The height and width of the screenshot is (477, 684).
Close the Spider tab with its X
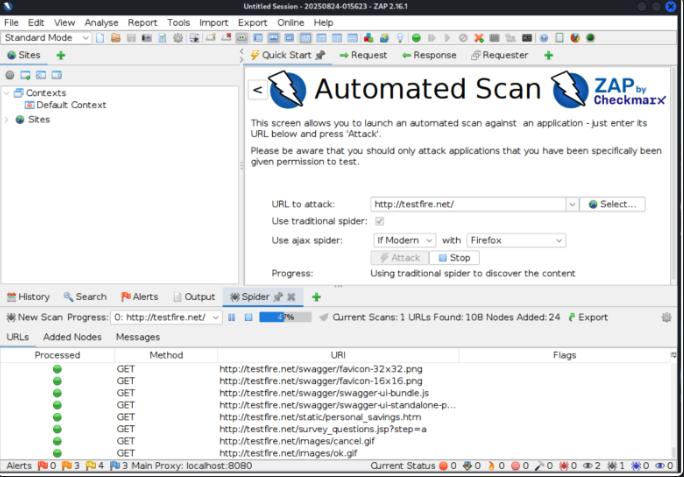pos(291,297)
